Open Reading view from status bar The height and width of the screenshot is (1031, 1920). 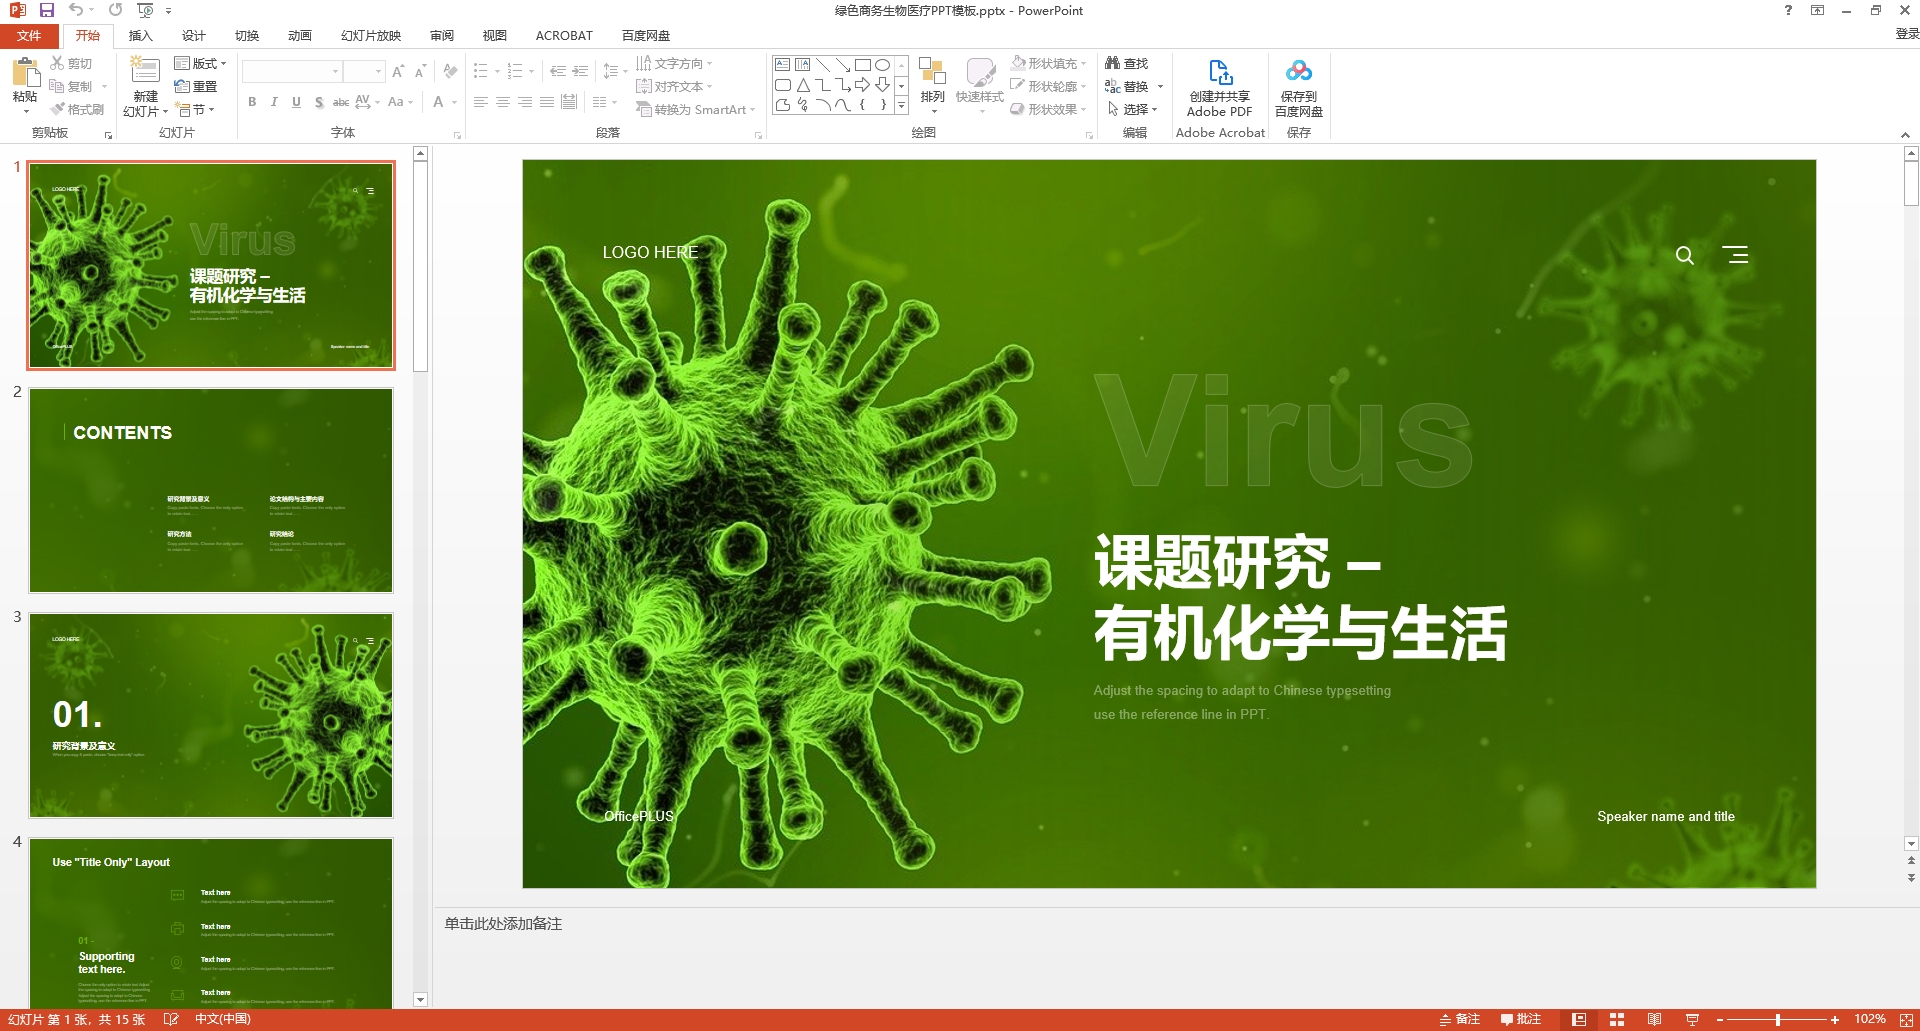tap(1654, 1019)
